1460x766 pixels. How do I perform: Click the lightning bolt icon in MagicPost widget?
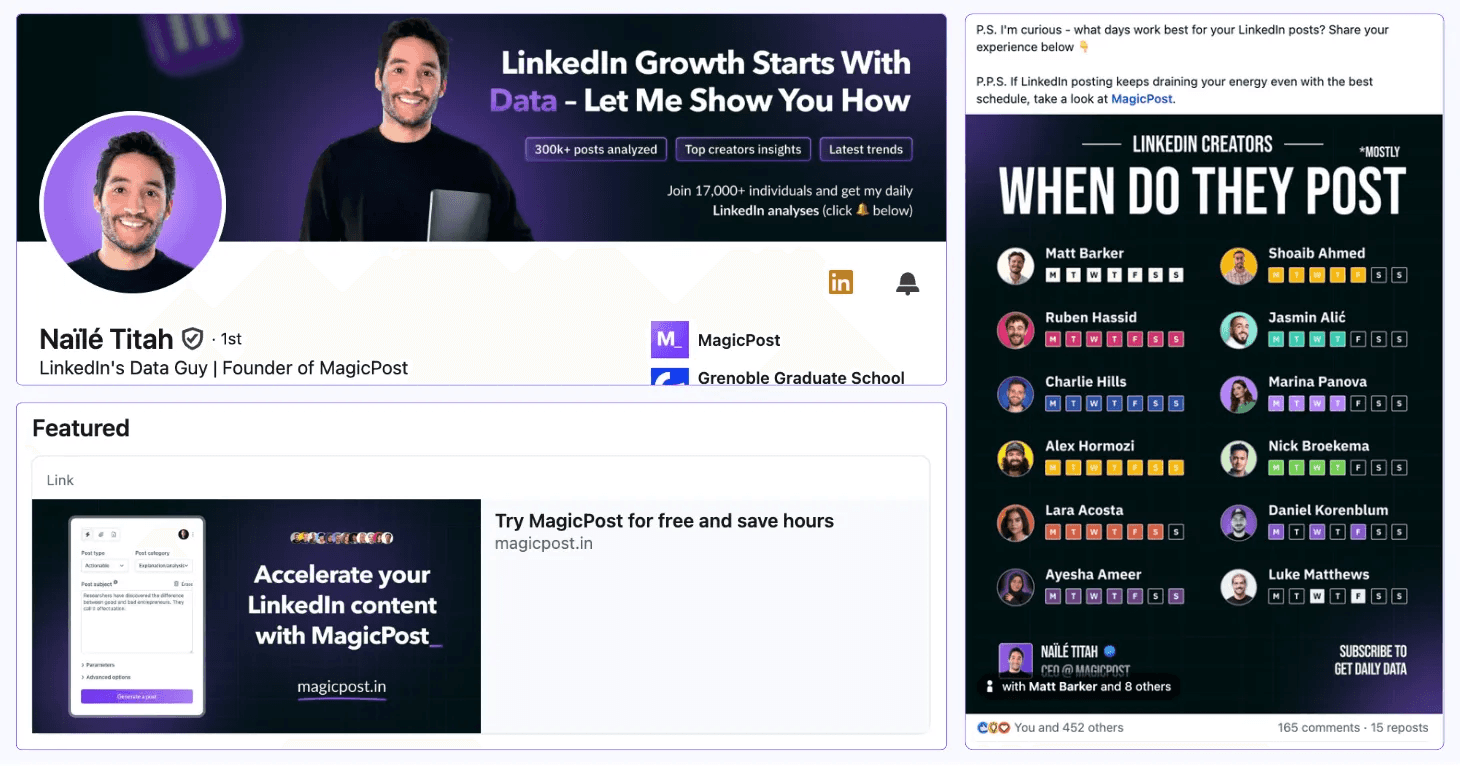[88, 534]
